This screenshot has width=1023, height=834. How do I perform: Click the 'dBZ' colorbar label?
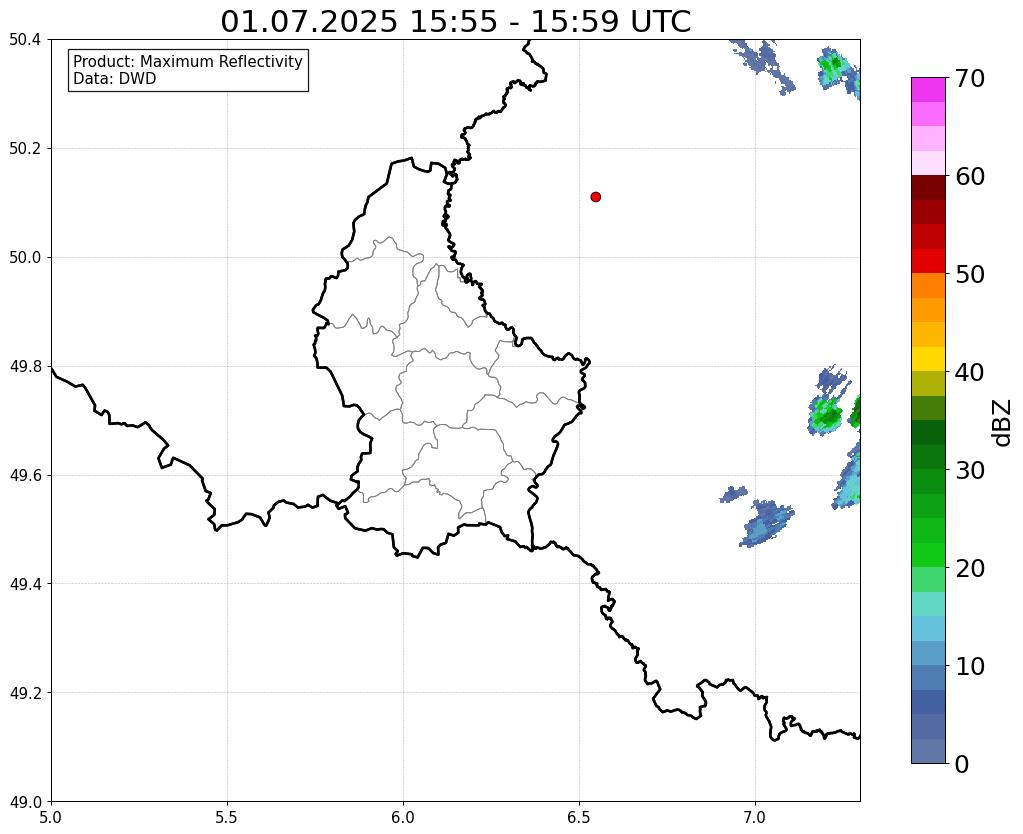click(1003, 423)
